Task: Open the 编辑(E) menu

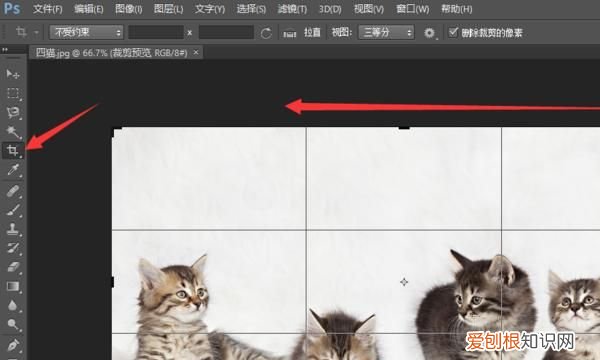Action: [89, 9]
